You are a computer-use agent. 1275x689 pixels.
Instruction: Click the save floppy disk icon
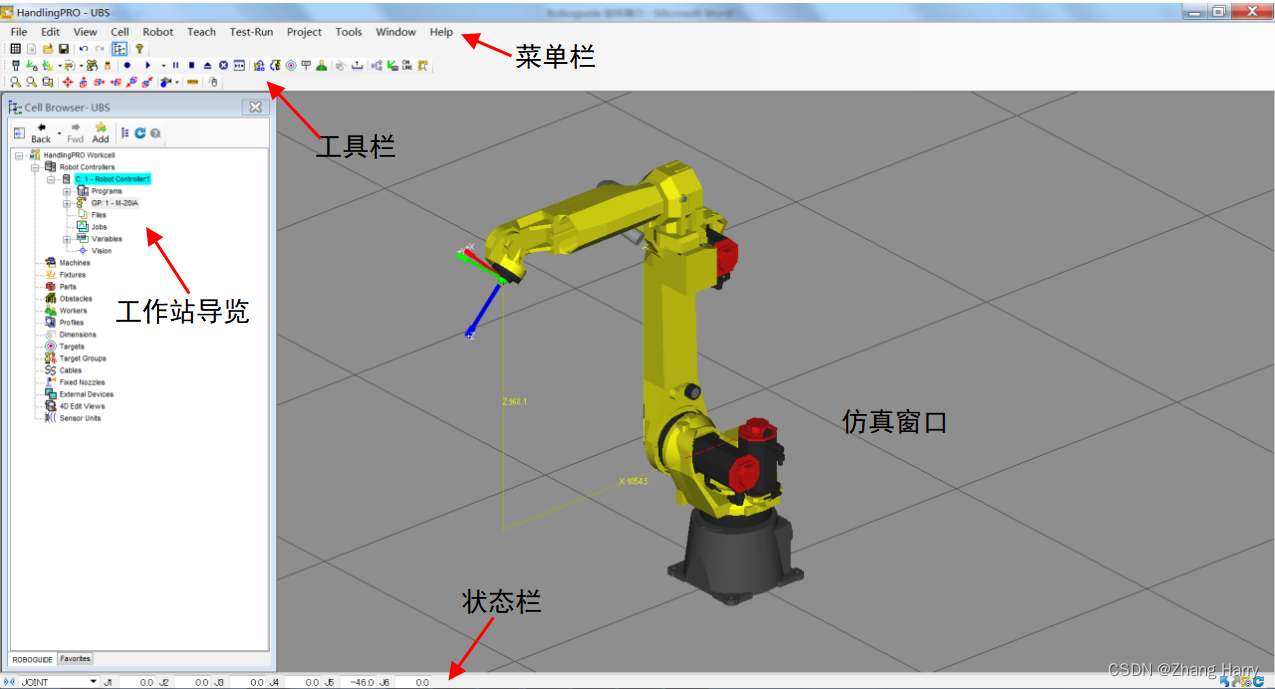click(x=64, y=48)
